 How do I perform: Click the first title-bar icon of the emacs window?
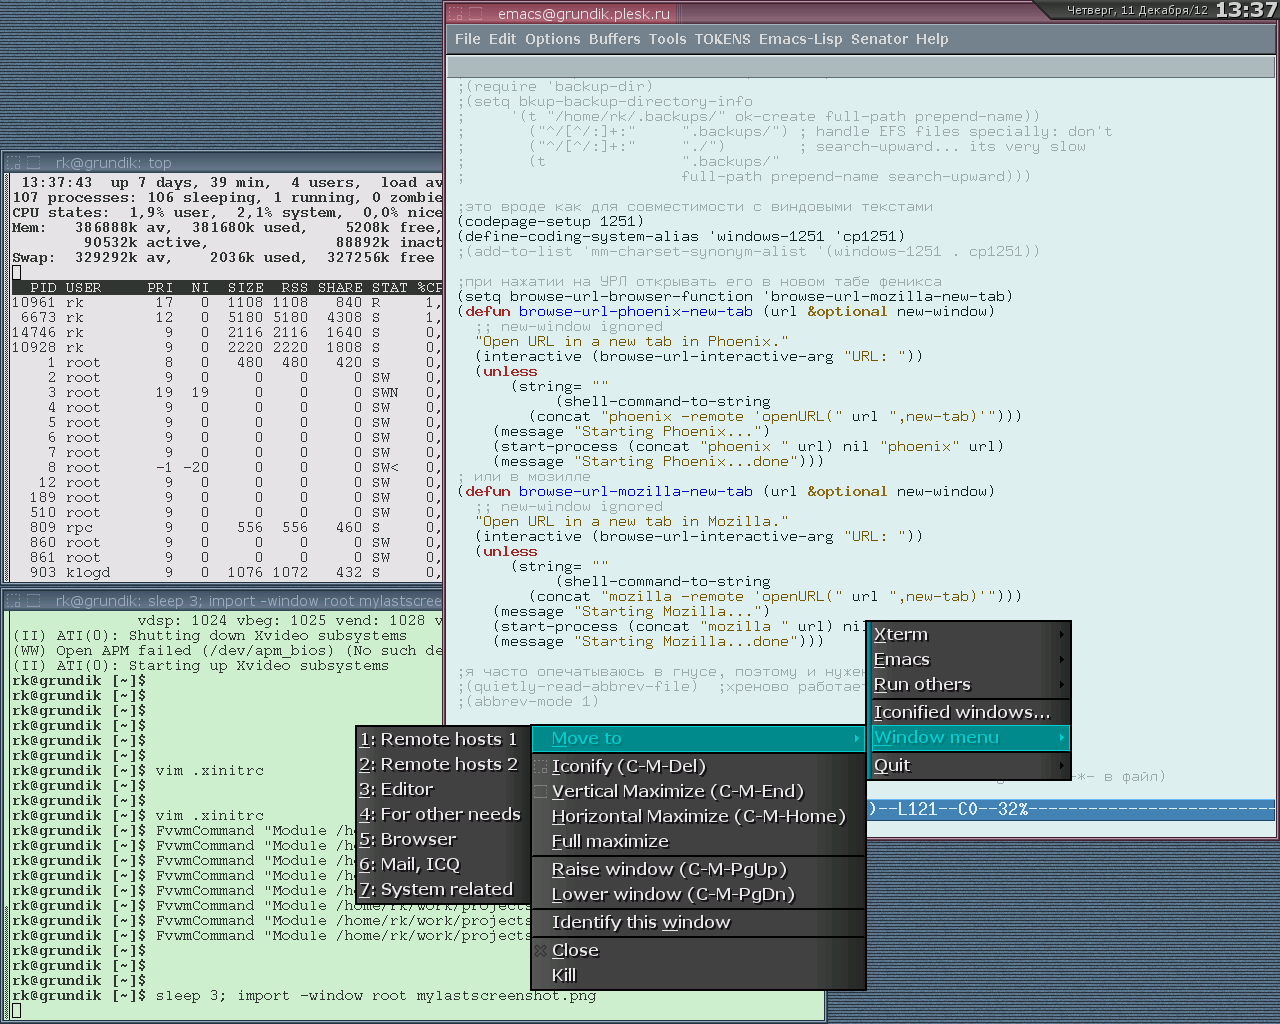456,14
